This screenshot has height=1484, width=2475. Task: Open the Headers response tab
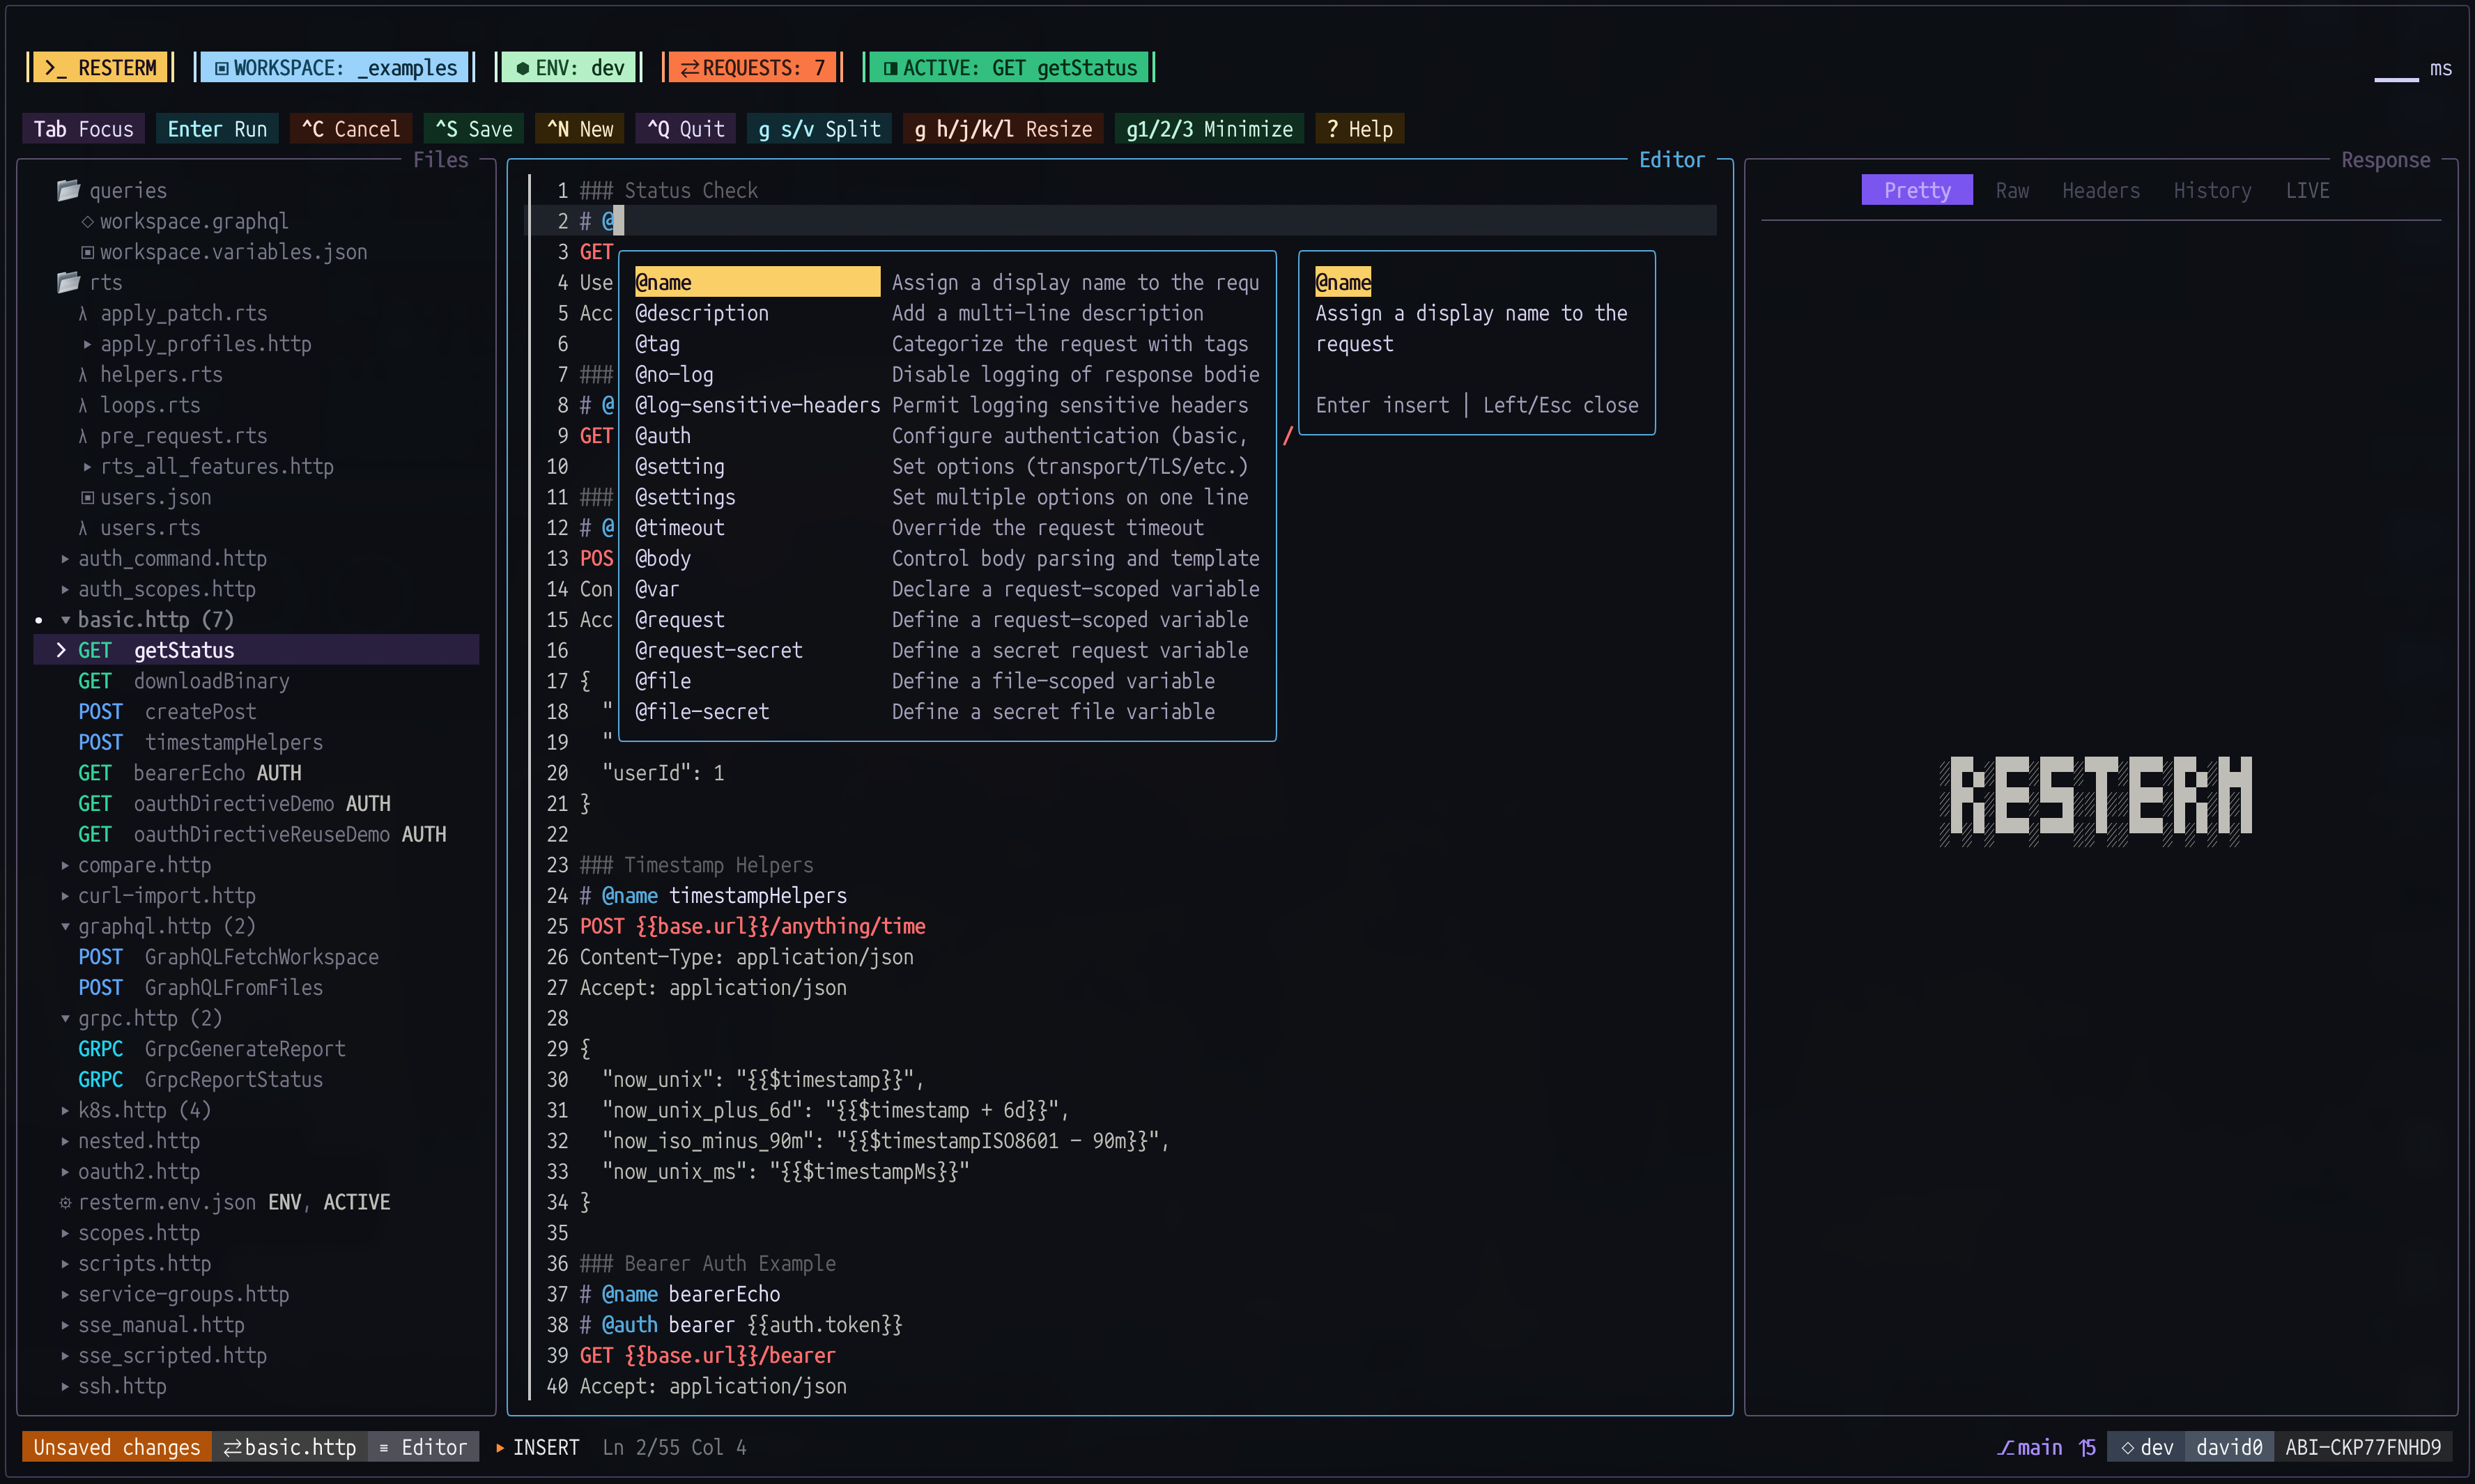(2100, 190)
